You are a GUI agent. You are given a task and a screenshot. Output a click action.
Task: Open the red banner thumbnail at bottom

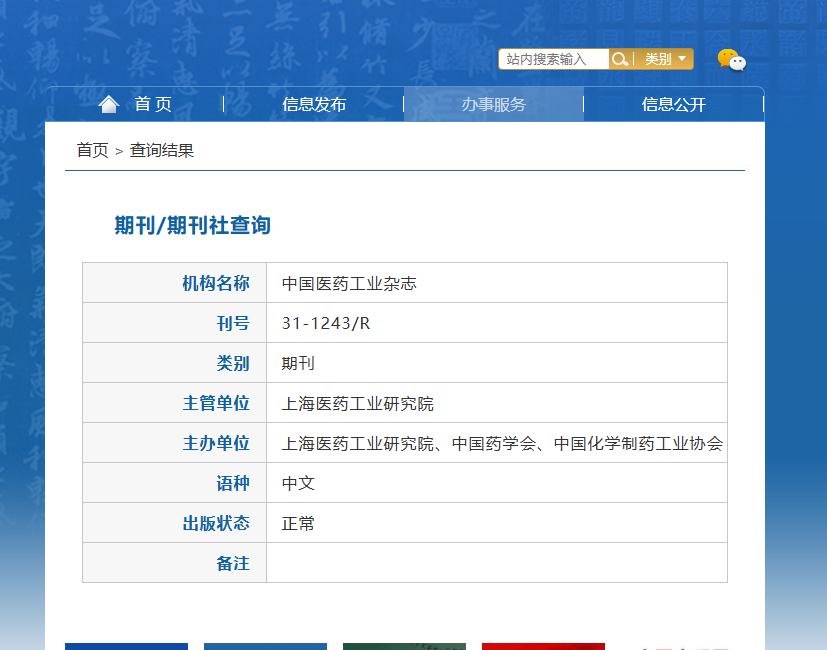[543, 646]
